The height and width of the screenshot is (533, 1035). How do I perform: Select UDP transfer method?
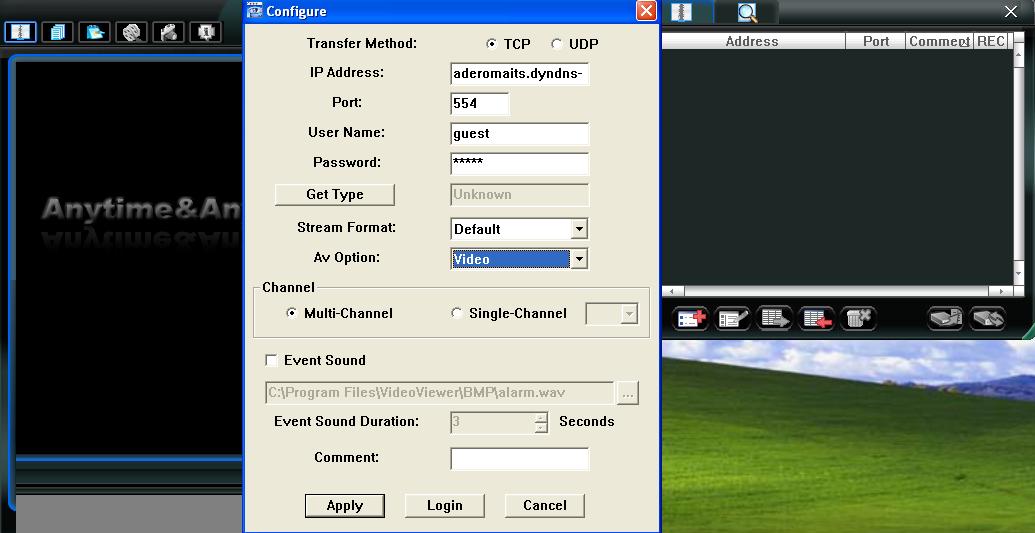point(556,44)
